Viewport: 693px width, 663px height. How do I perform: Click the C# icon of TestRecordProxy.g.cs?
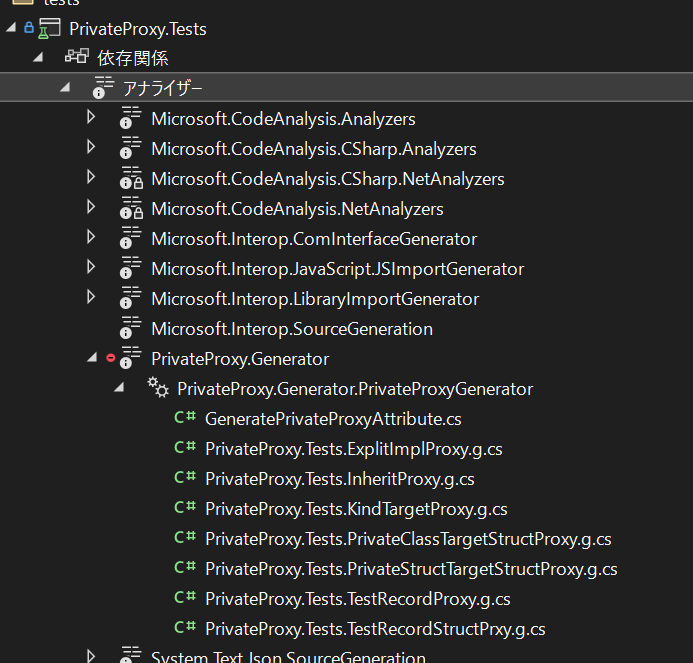pyautogui.click(x=185, y=597)
